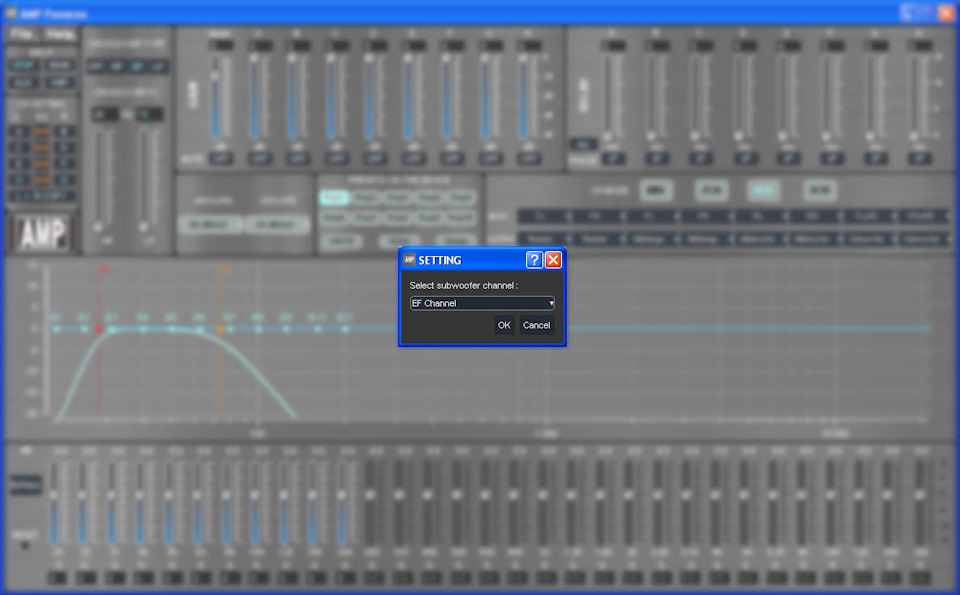Click the AMP icon in main window title bar

pos(10,13)
